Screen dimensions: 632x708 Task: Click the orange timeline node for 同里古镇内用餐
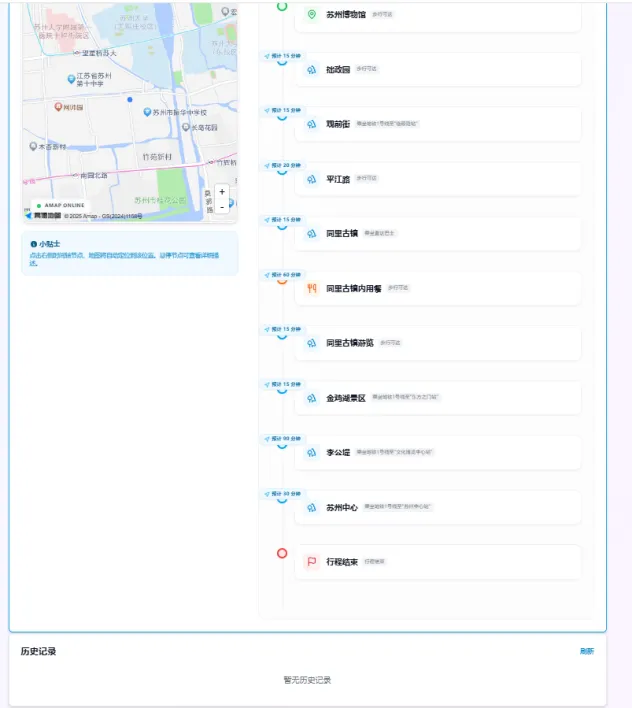282,281
